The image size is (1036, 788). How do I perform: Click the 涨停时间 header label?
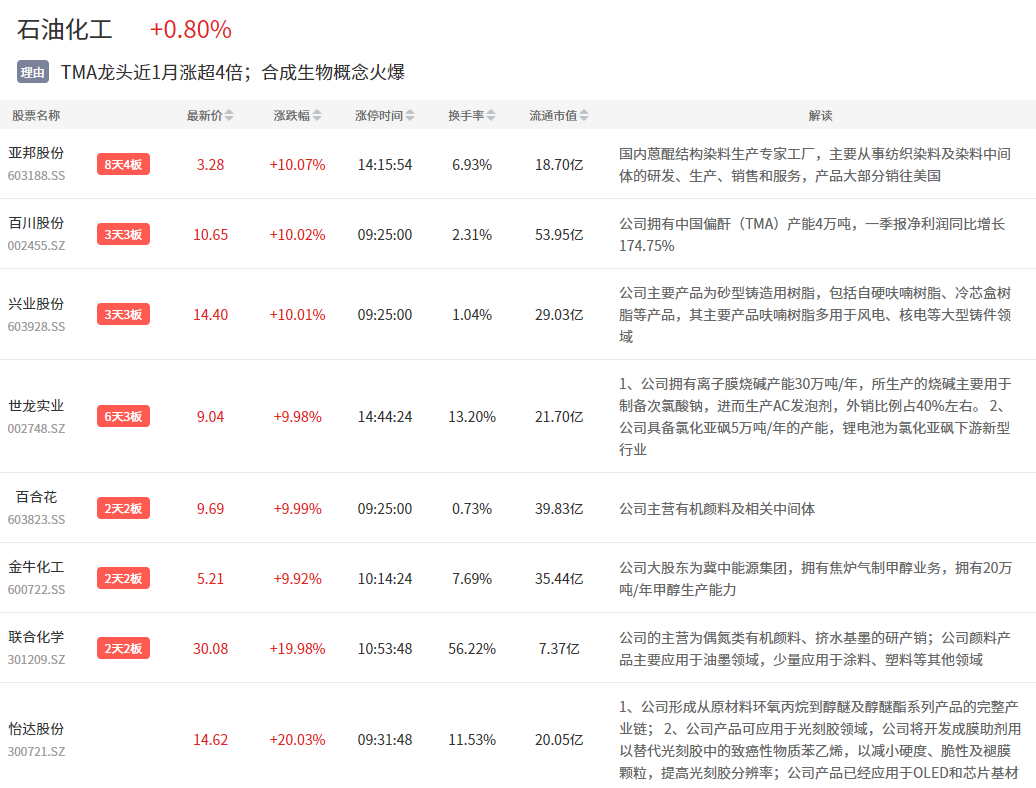pos(379,116)
